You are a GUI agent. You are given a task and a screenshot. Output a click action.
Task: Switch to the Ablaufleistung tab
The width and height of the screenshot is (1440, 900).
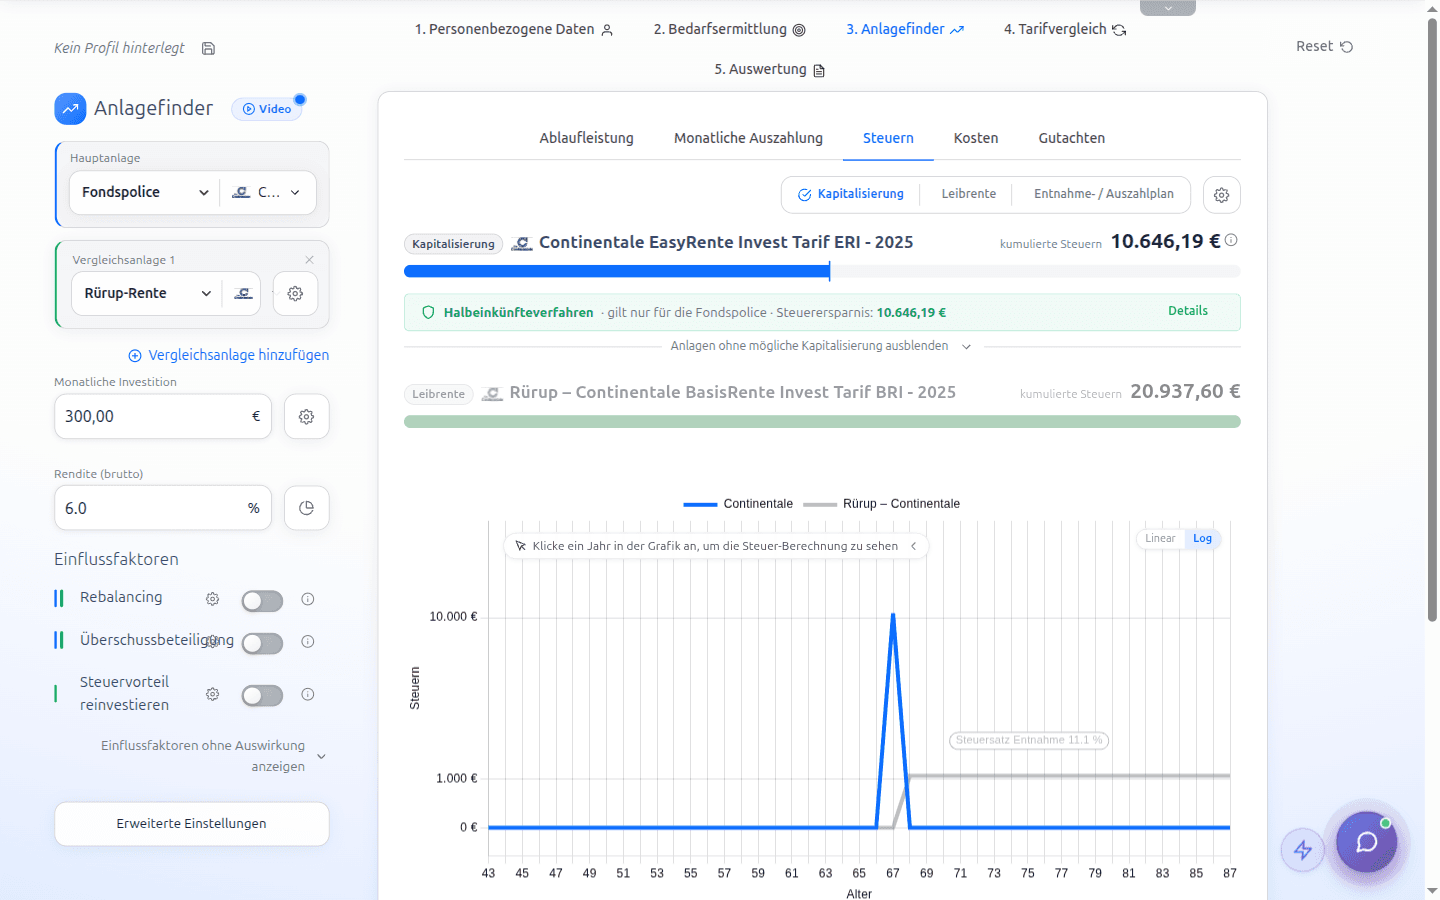click(x=586, y=138)
